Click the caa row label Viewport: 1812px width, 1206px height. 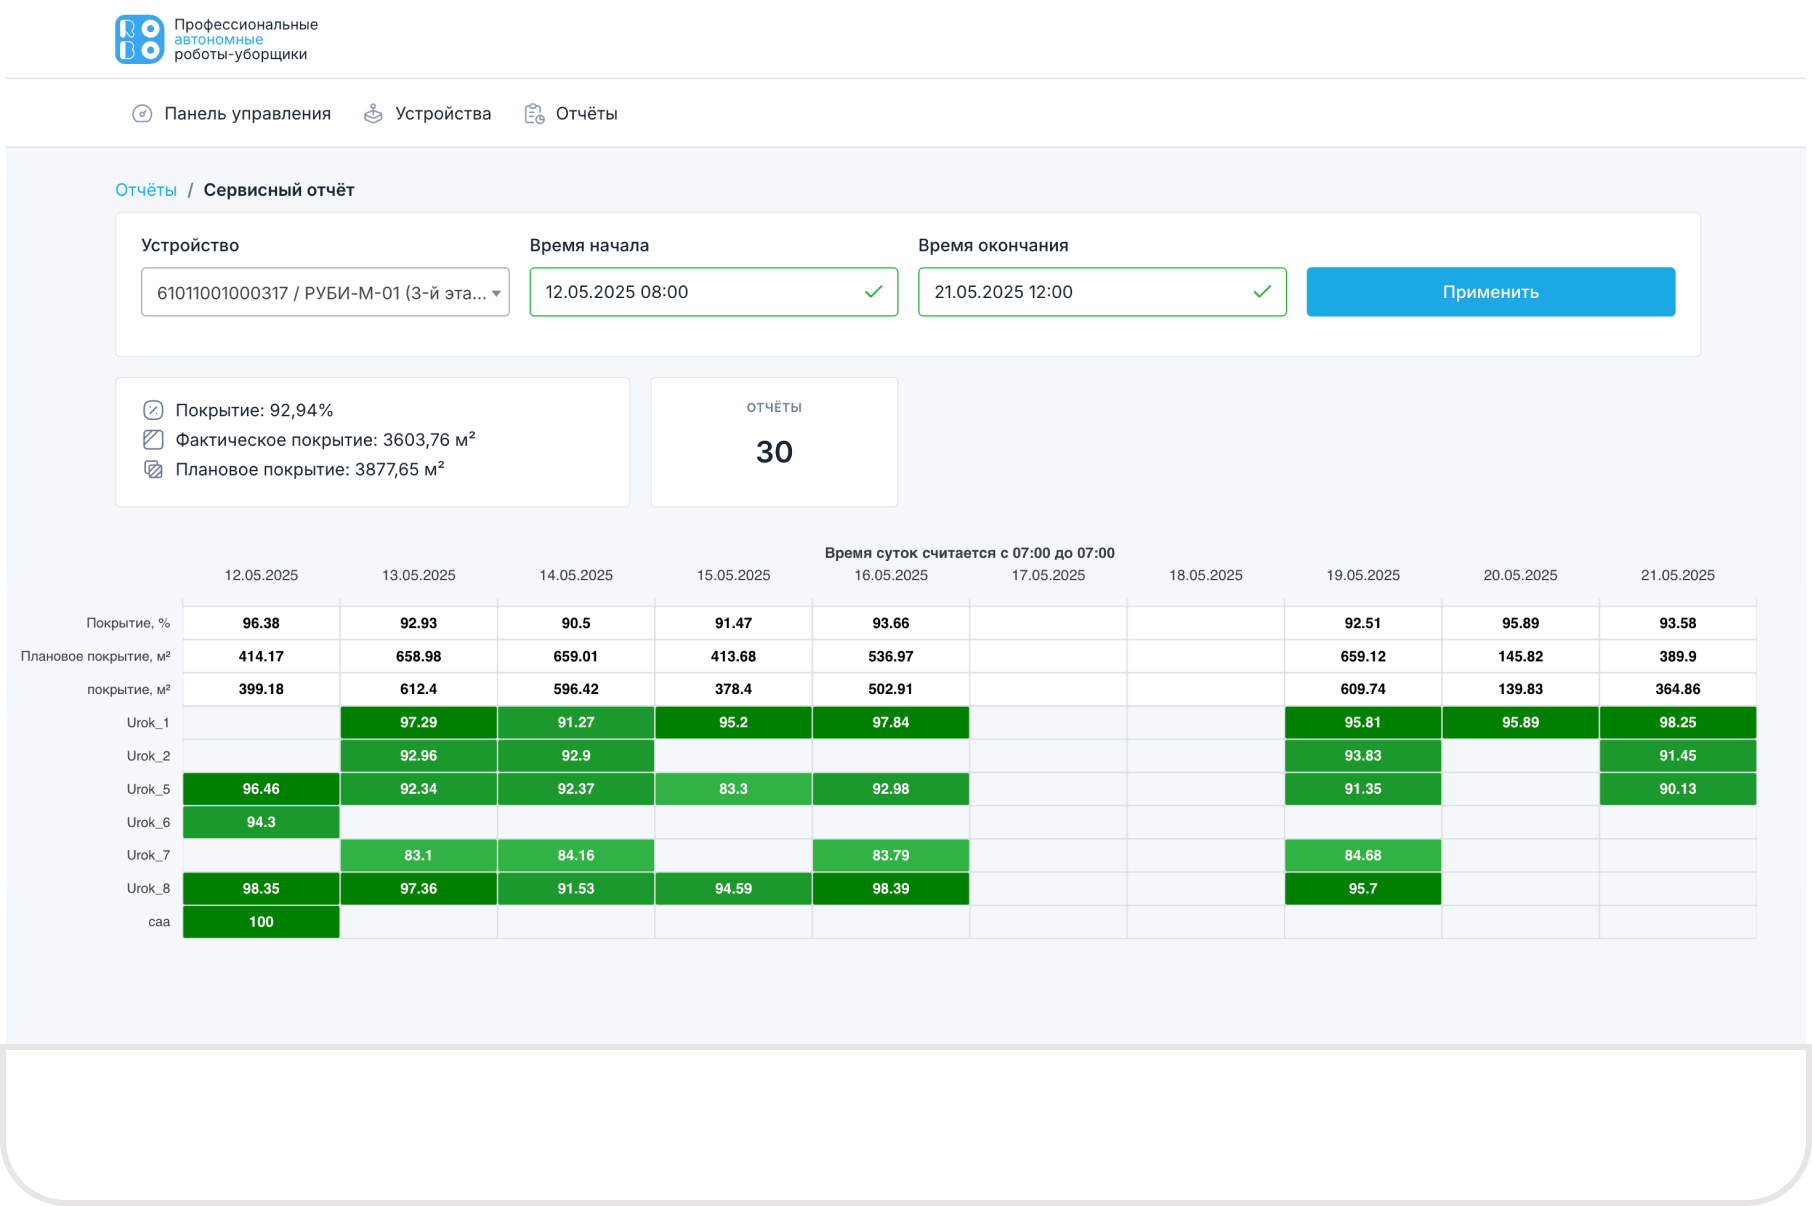pyautogui.click(x=159, y=922)
